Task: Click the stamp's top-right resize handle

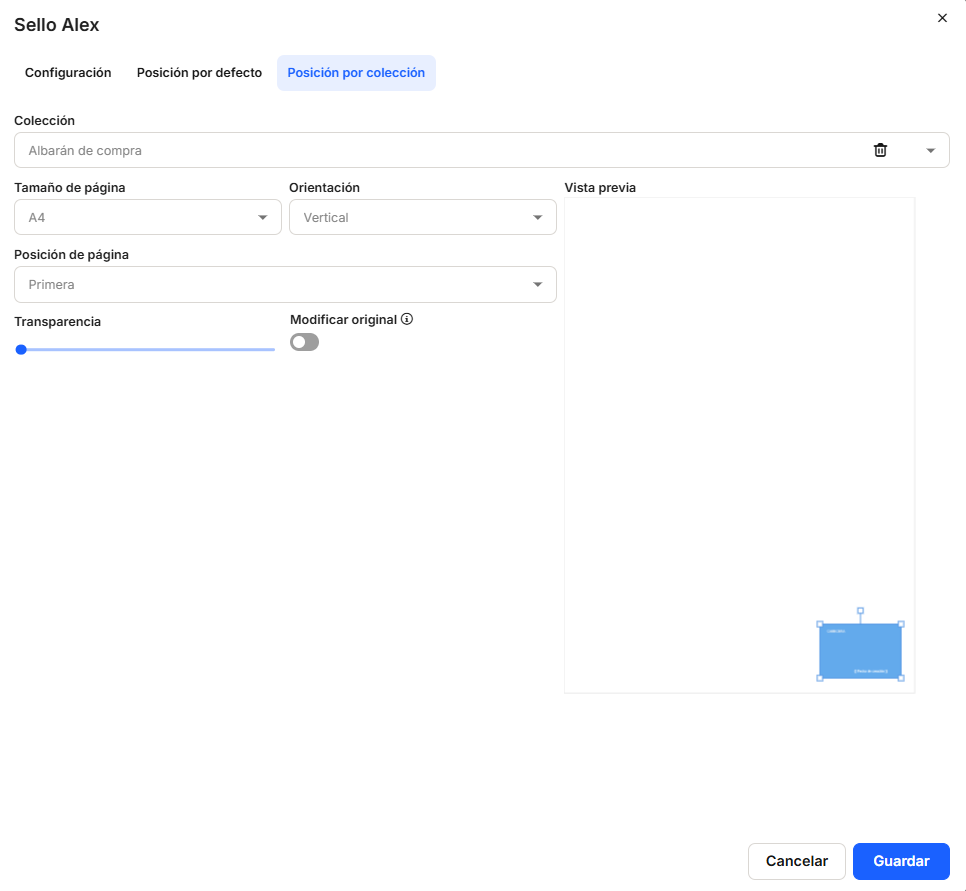Action: point(901,624)
